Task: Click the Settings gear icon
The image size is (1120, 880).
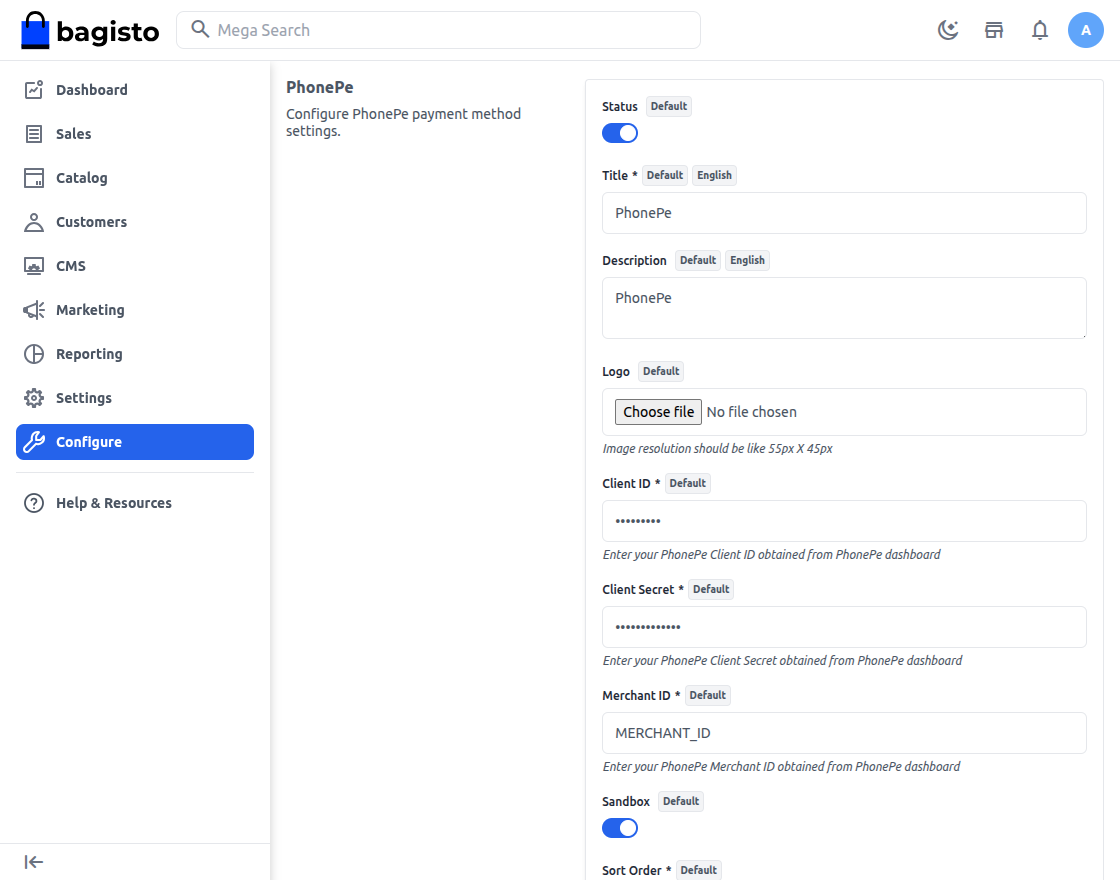Action: click(x=34, y=398)
